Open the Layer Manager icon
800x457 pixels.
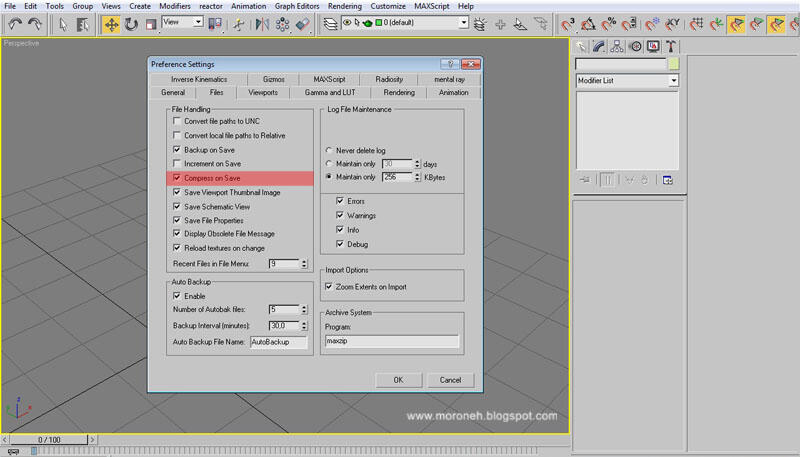point(331,23)
